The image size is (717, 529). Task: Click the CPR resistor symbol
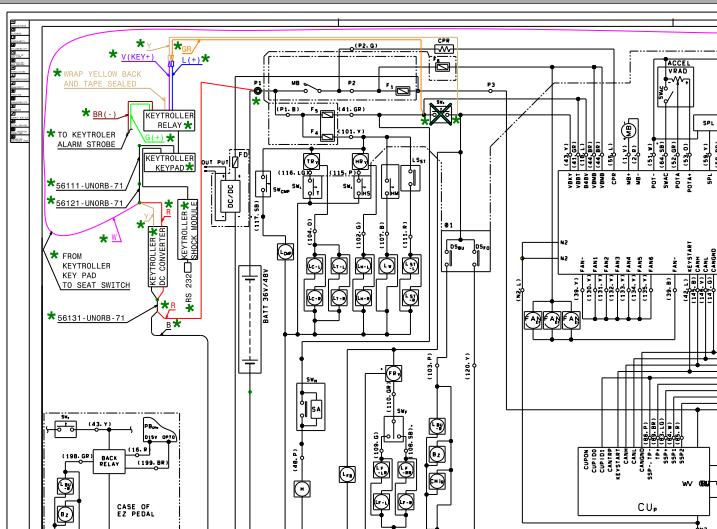(444, 48)
